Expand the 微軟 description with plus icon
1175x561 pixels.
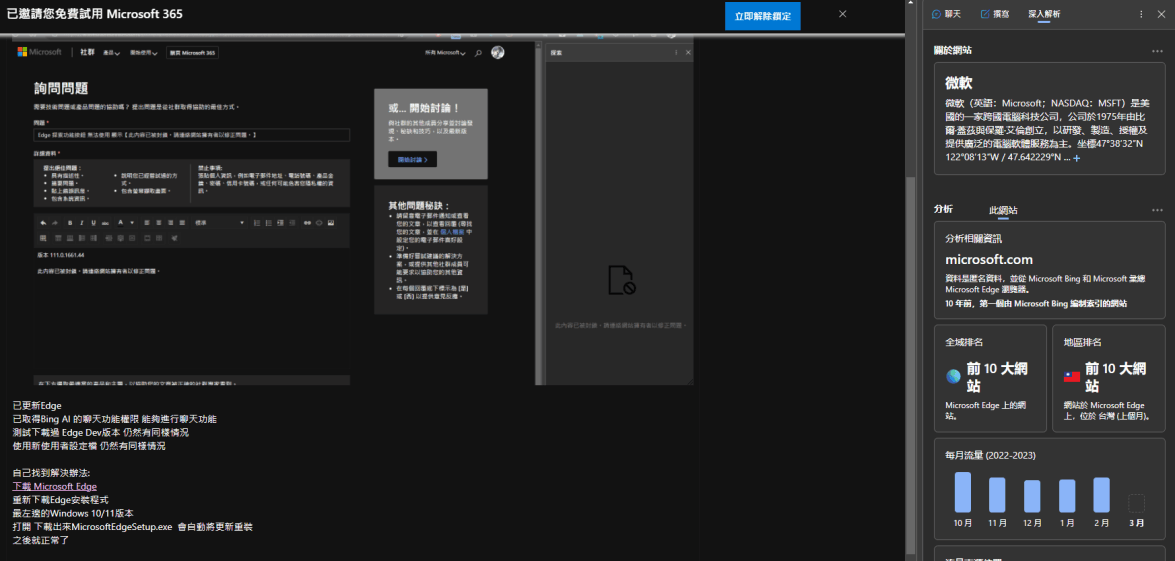(x=1077, y=158)
